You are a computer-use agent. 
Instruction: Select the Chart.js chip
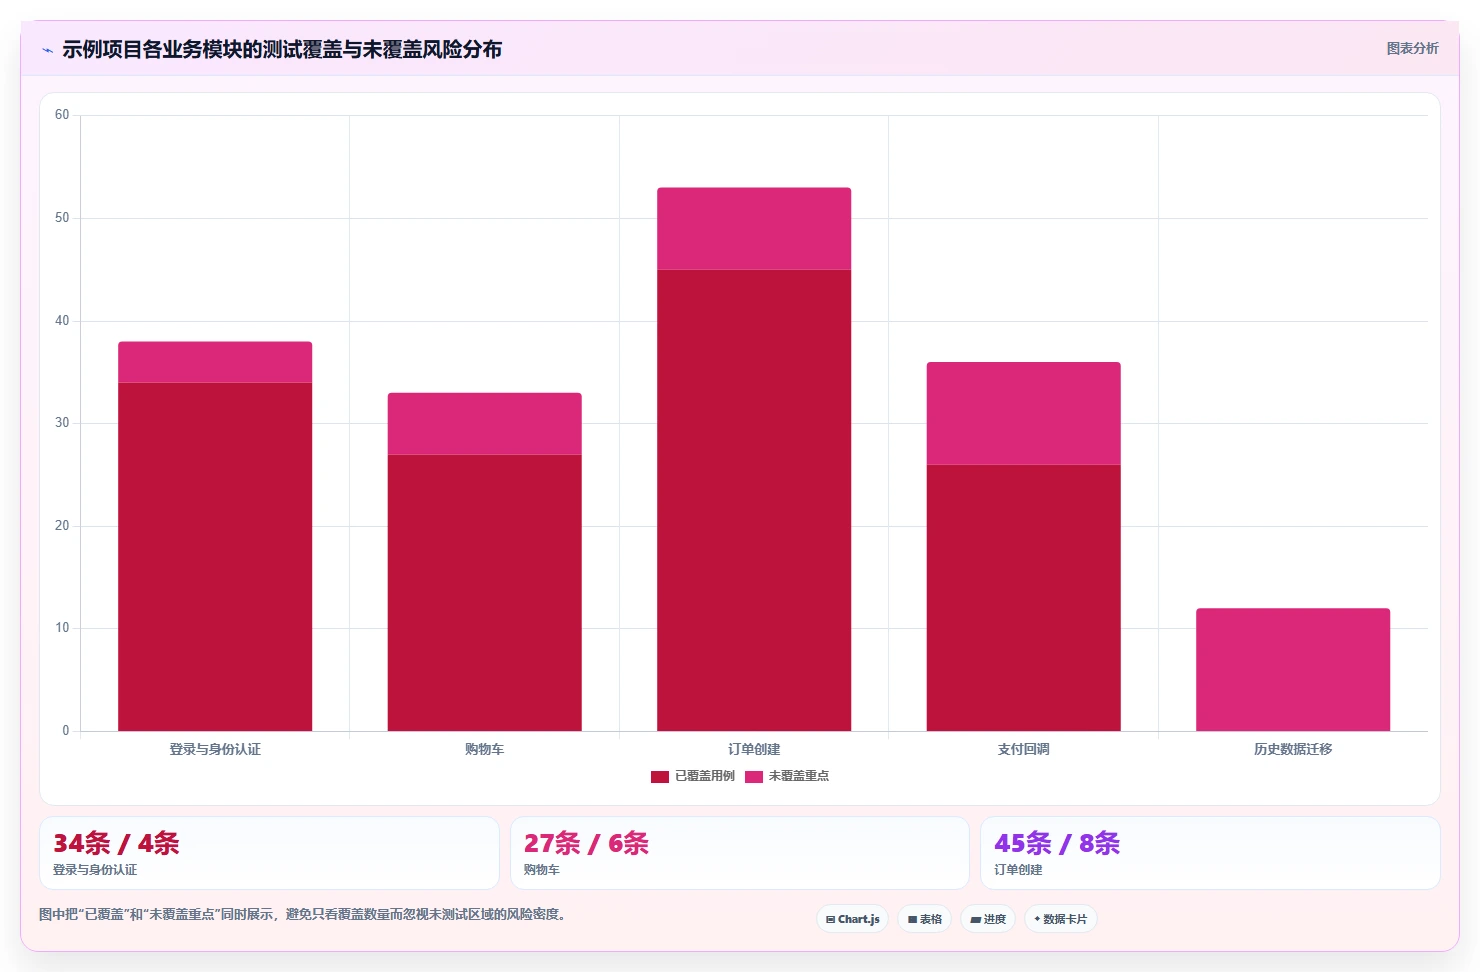coord(852,919)
